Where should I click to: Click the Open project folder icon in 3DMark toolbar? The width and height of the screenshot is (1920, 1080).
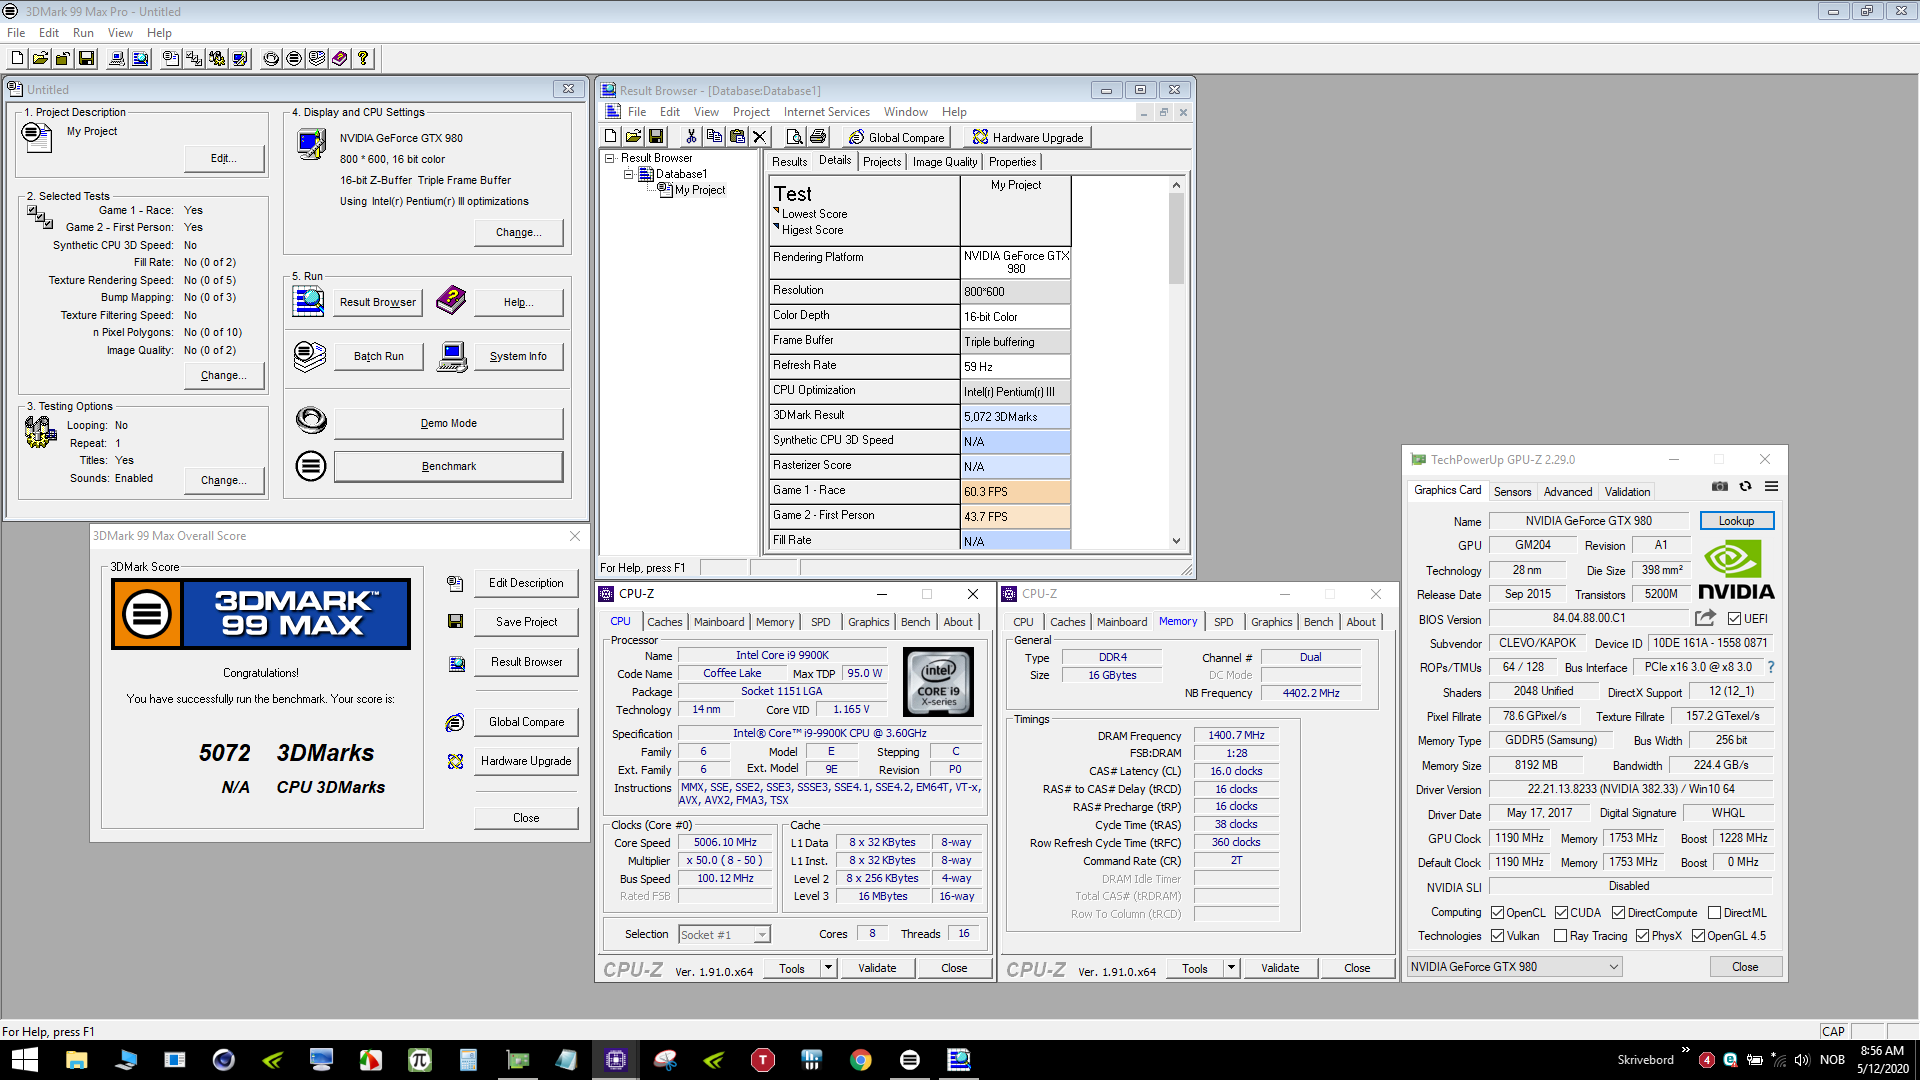40,59
